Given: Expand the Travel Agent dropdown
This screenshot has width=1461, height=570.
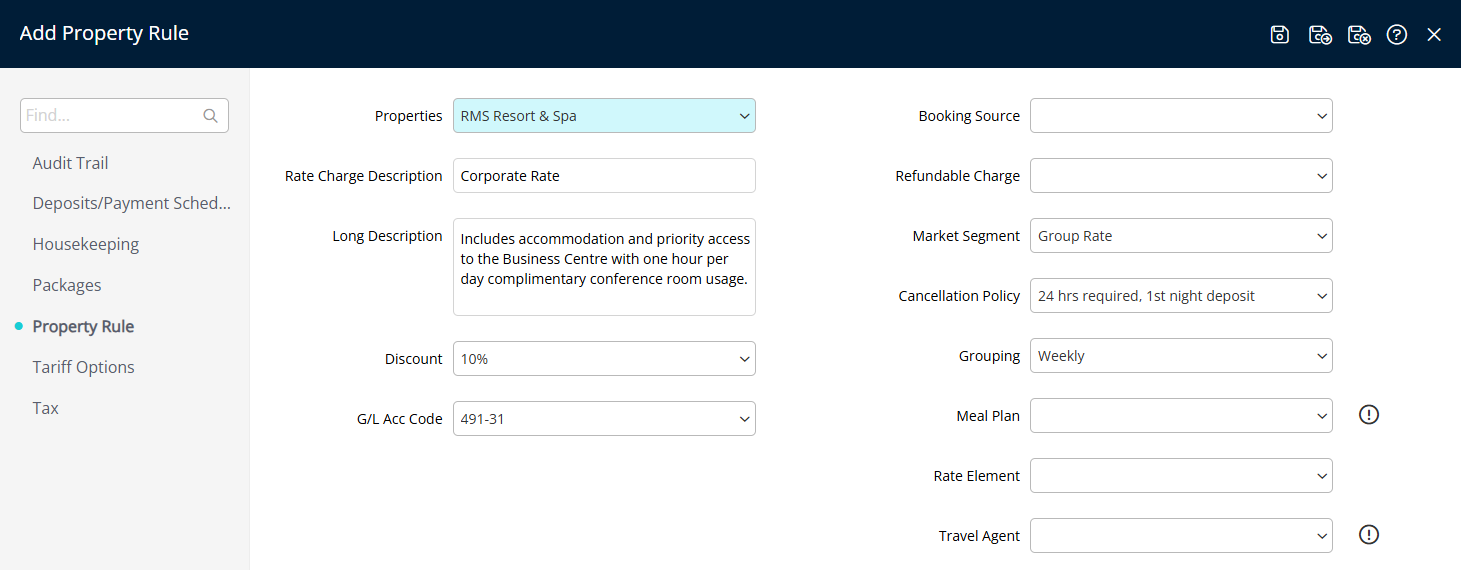Looking at the screenshot, I should pos(1181,535).
